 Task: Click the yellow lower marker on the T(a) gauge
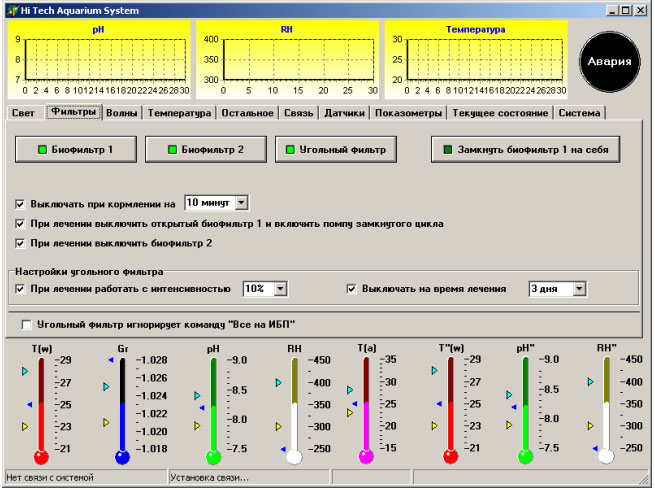(350, 412)
